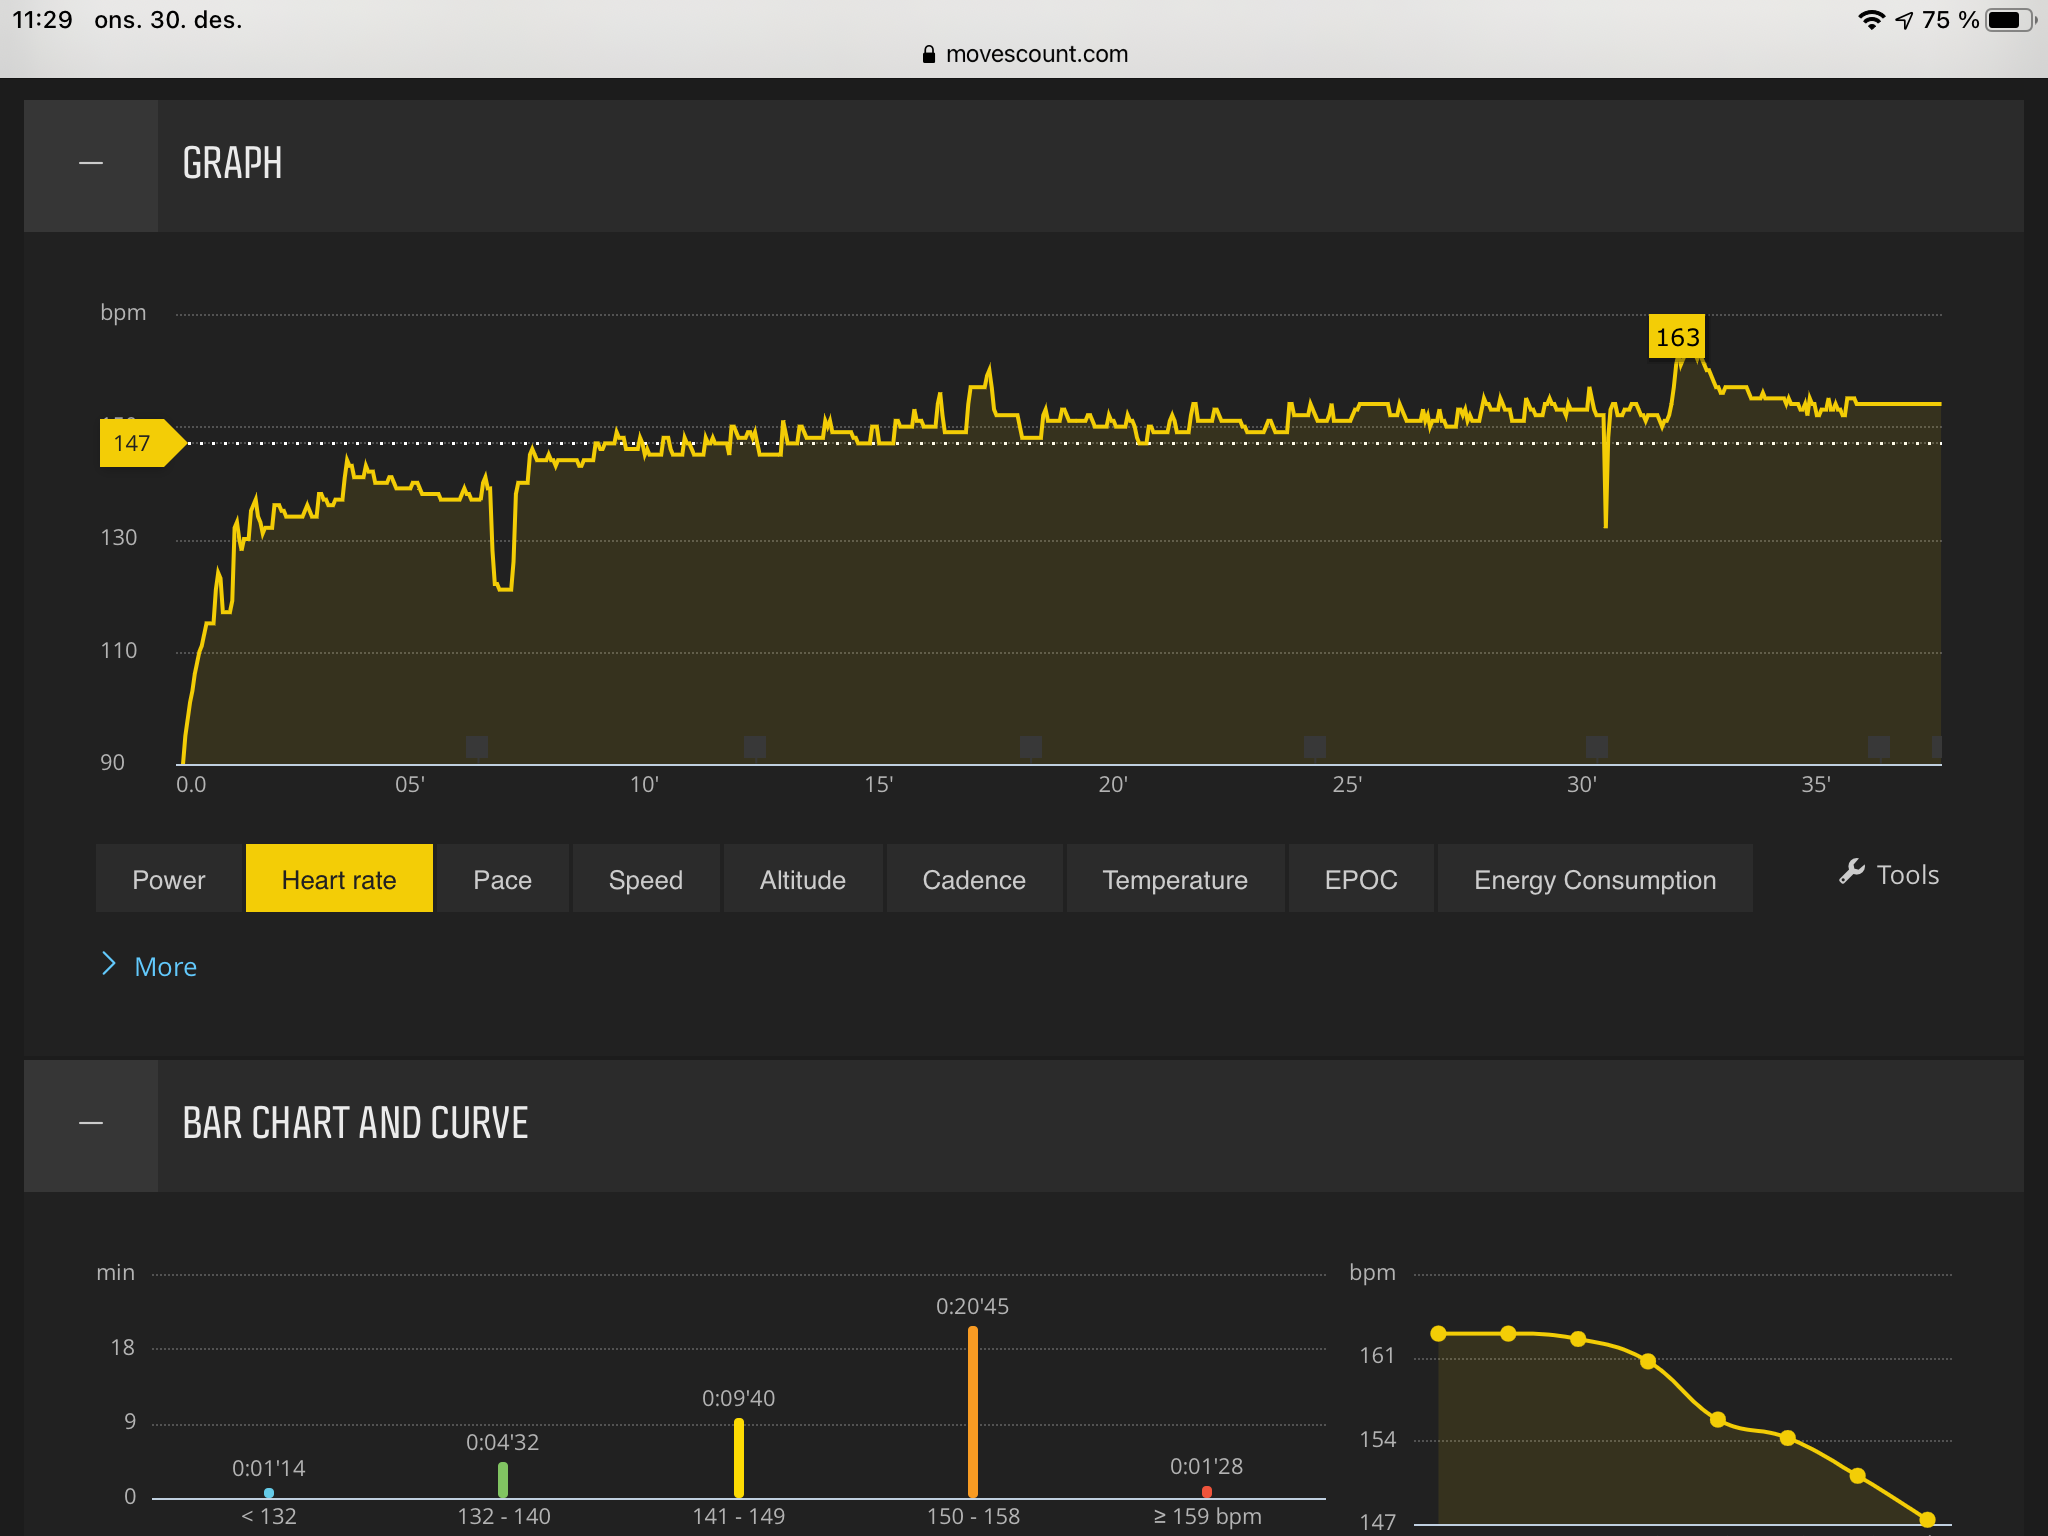Screen dimensions: 2048x1536
Task: Switch graph to Speed
Action: tap(646, 879)
